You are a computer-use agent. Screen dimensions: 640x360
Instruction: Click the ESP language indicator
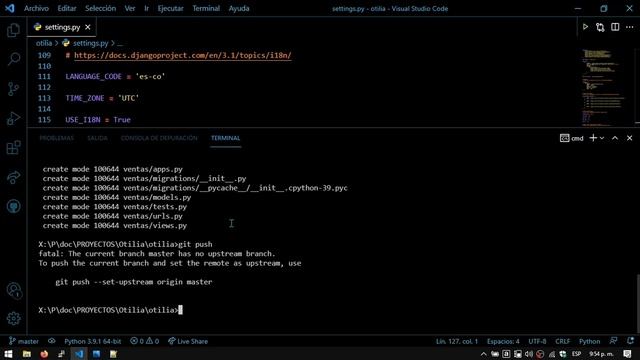[x=576, y=353]
